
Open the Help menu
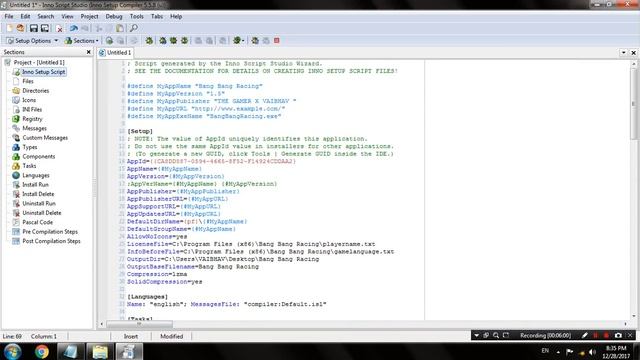[176, 16]
